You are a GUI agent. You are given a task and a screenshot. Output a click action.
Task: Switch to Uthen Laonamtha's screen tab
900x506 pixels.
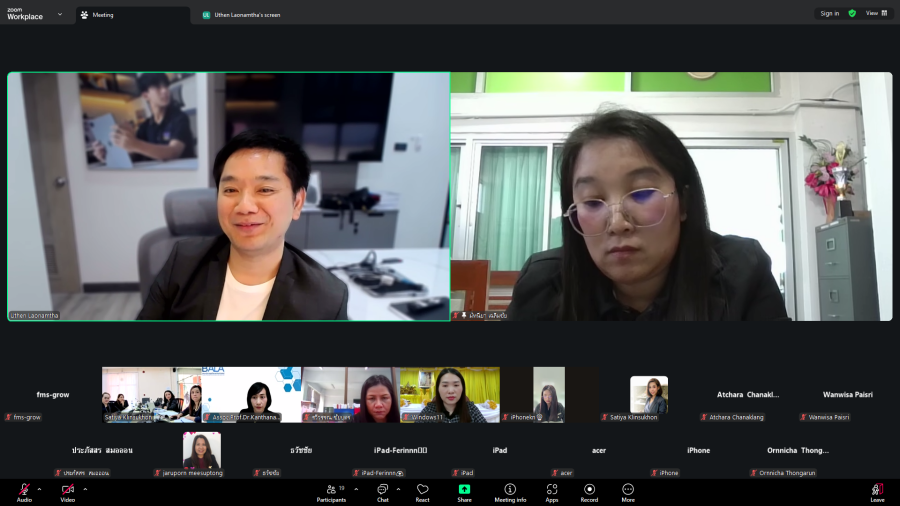coord(245,15)
